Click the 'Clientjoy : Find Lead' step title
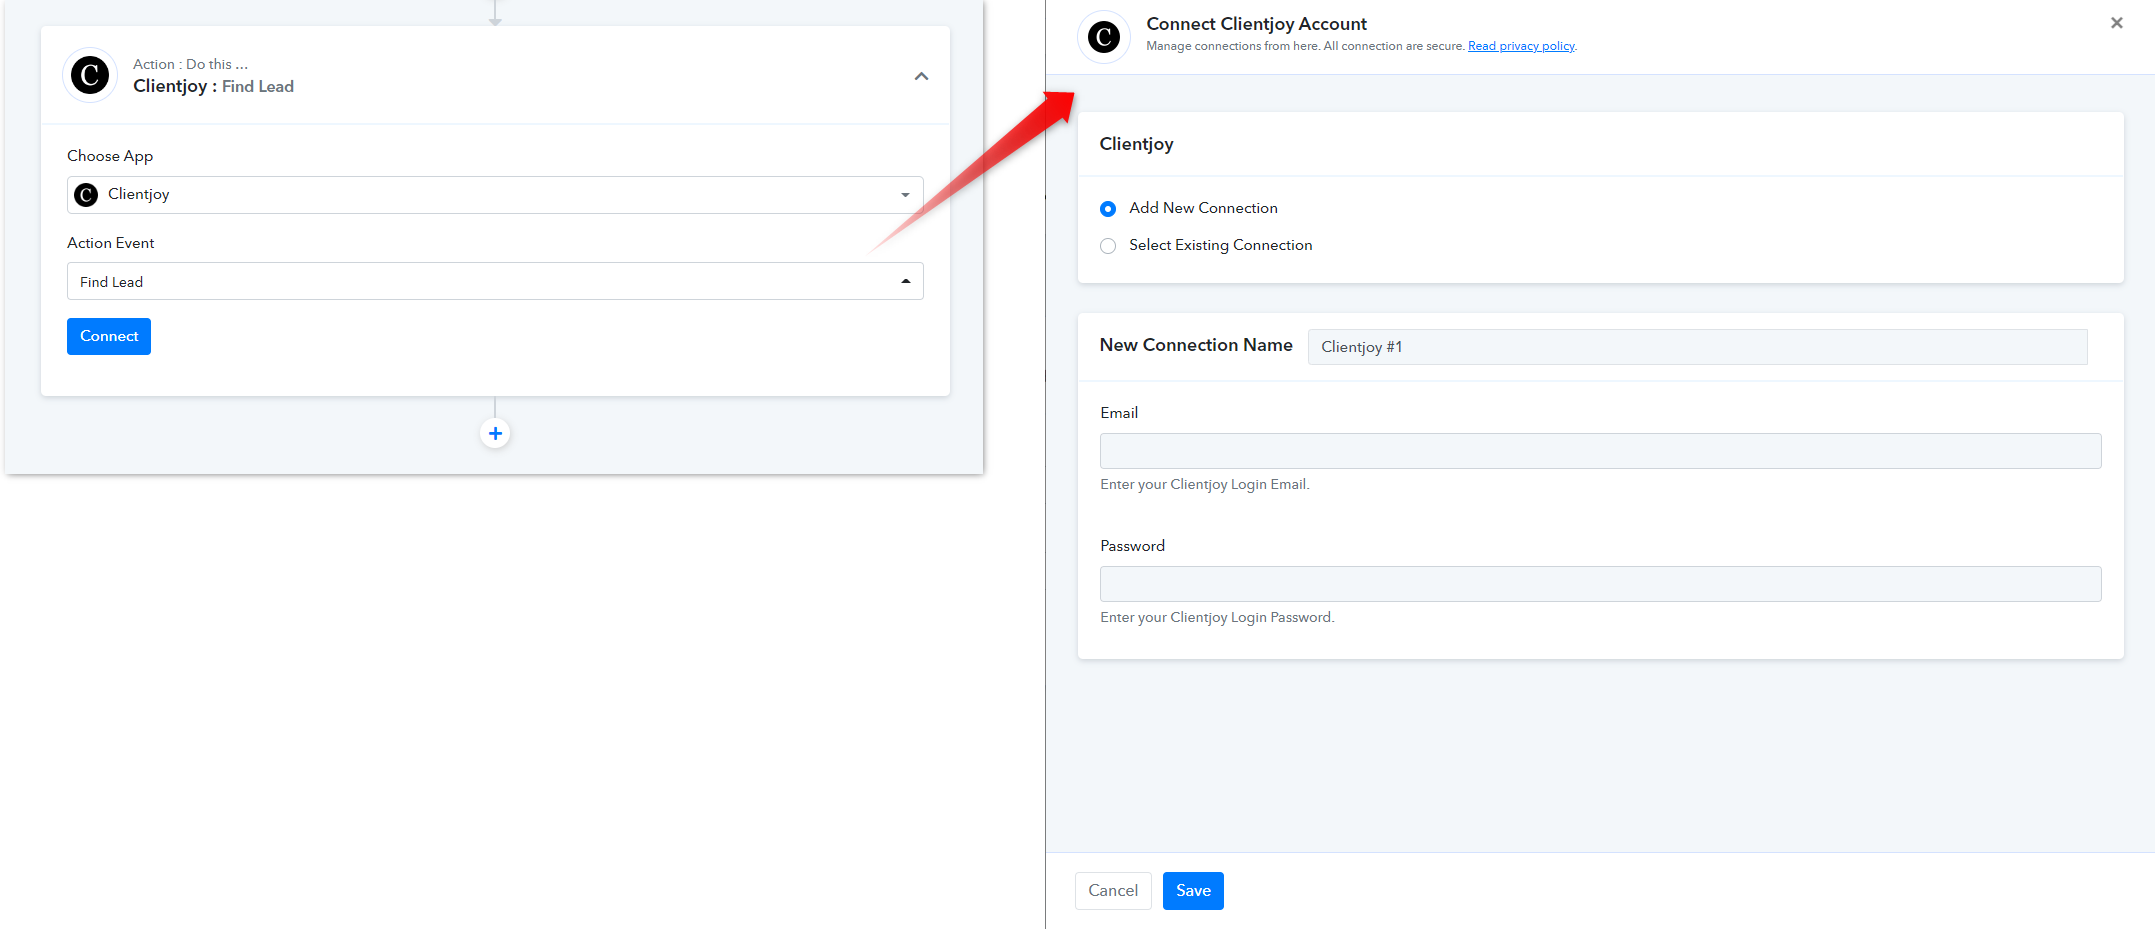 (213, 87)
